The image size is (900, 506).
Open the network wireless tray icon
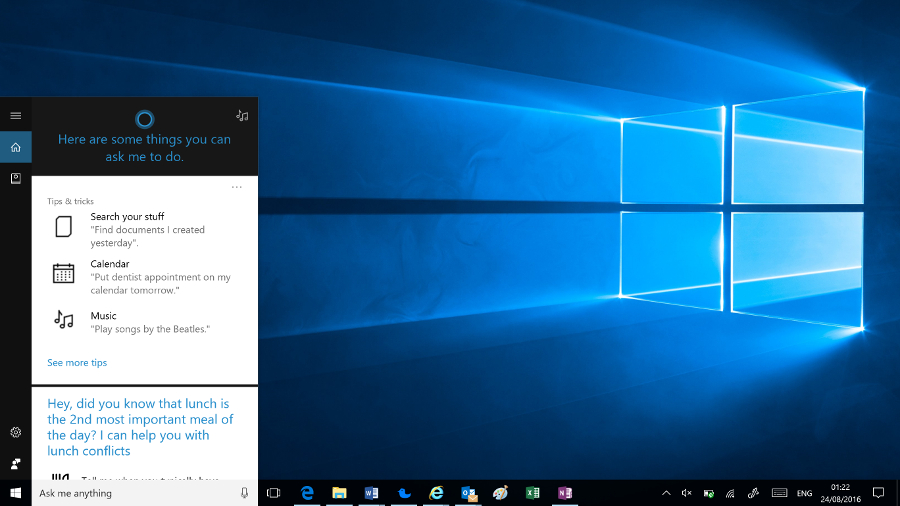tap(730, 493)
